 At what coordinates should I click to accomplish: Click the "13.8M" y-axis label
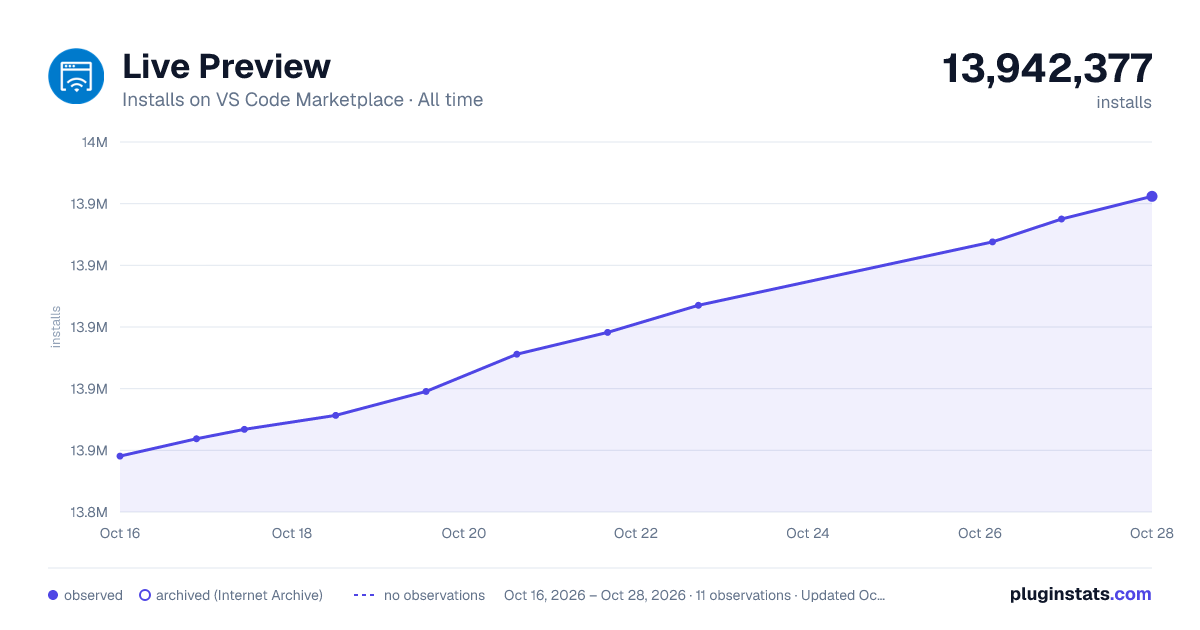(89, 512)
